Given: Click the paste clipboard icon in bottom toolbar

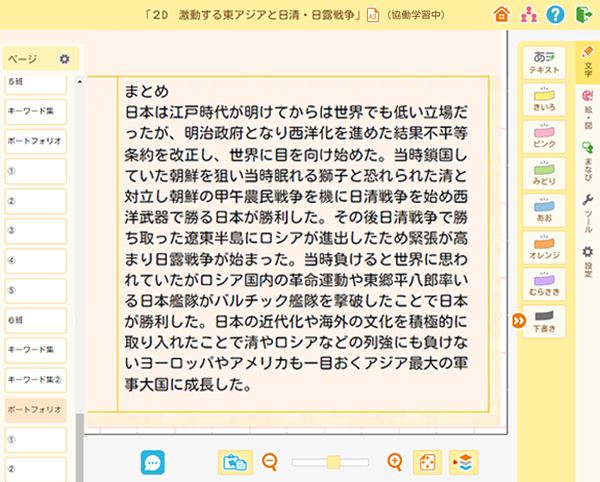Looking at the screenshot, I should pyautogui.click(x=235, y=462).
